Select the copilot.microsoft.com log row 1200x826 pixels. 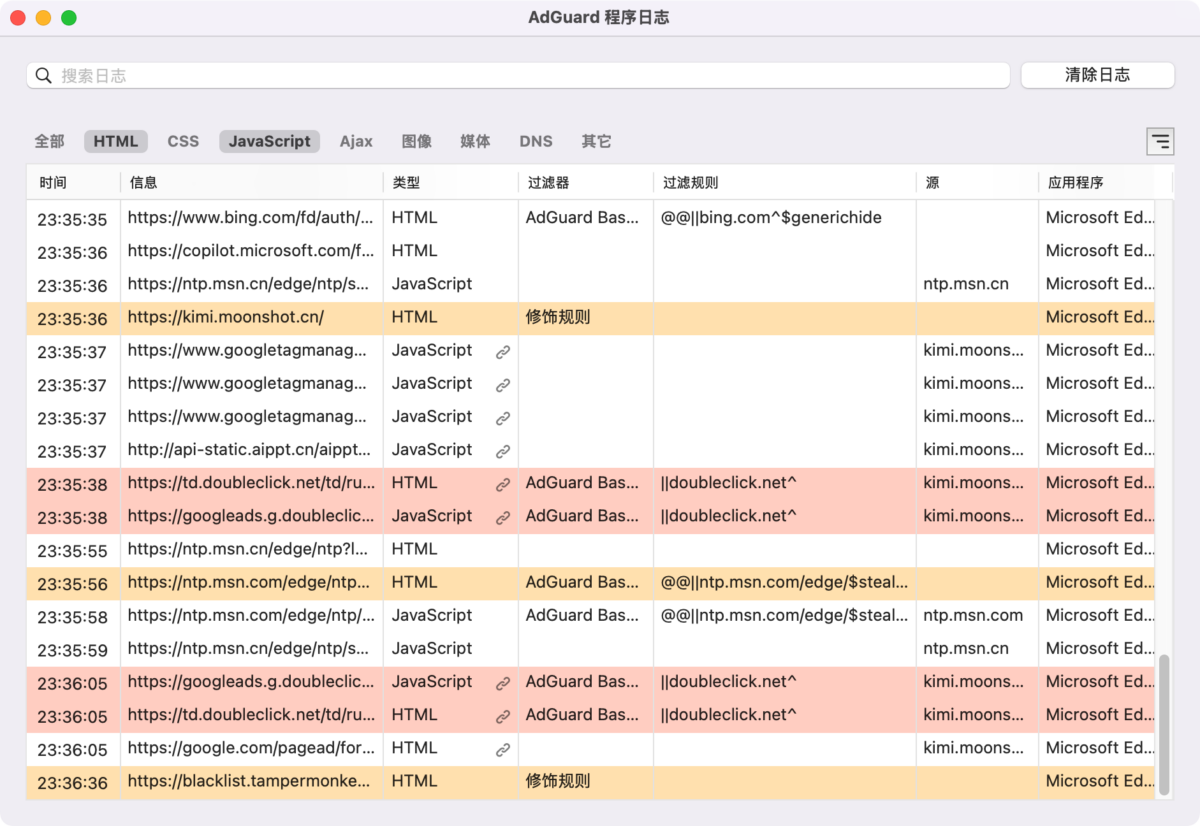click(x=591, y=251)
